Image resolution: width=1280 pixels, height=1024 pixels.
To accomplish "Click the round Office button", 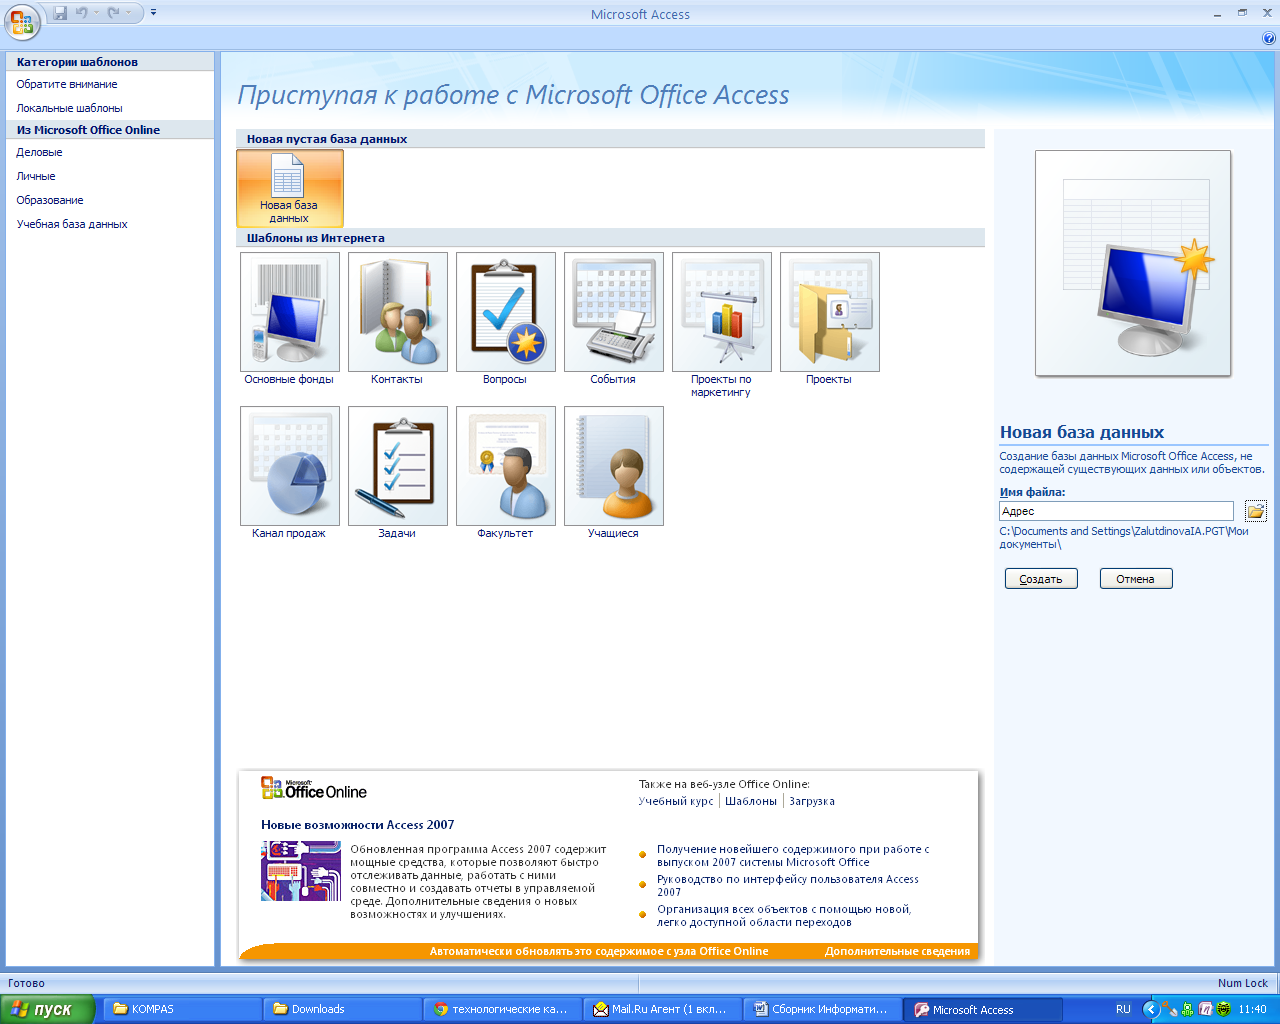I will (x=22, y=20).
